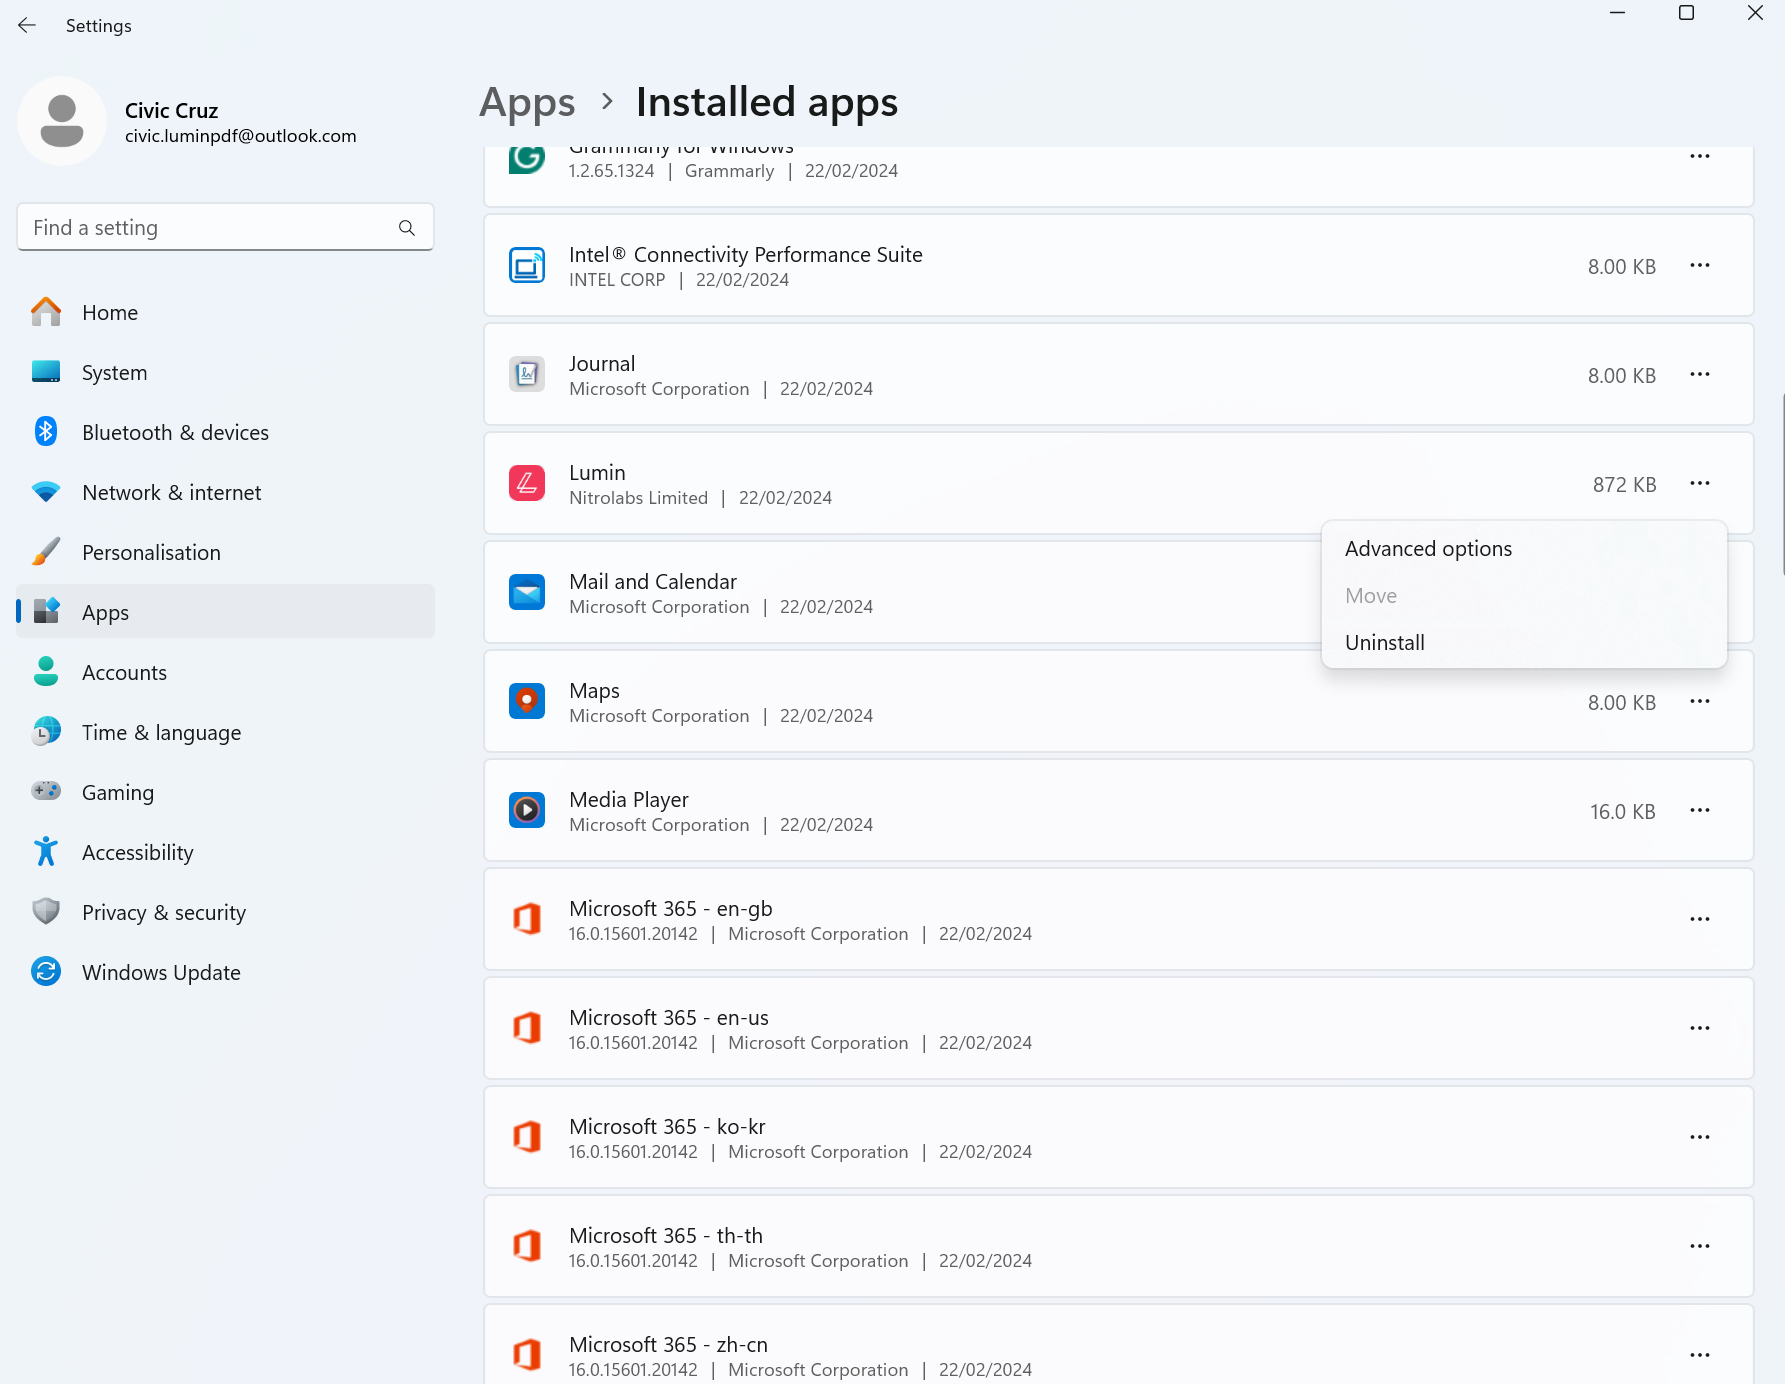Click the back arrow button
This screenshot has height=1384, width=1785.
click(26, 25)
